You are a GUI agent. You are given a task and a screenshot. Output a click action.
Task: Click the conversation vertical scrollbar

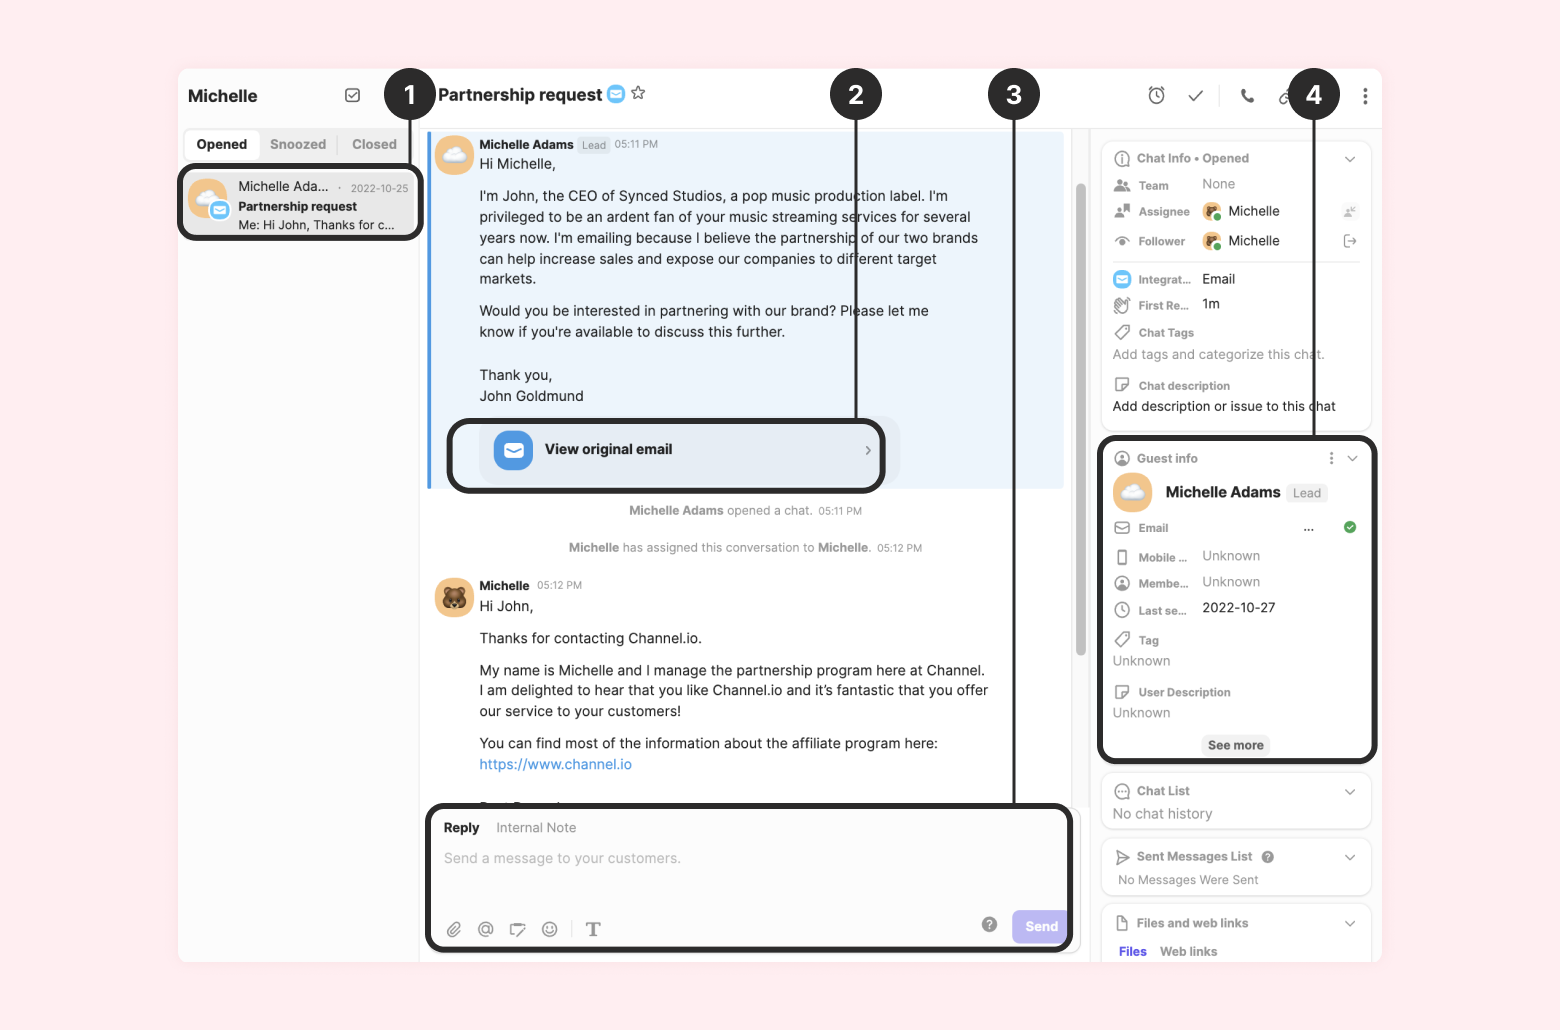1080,420
